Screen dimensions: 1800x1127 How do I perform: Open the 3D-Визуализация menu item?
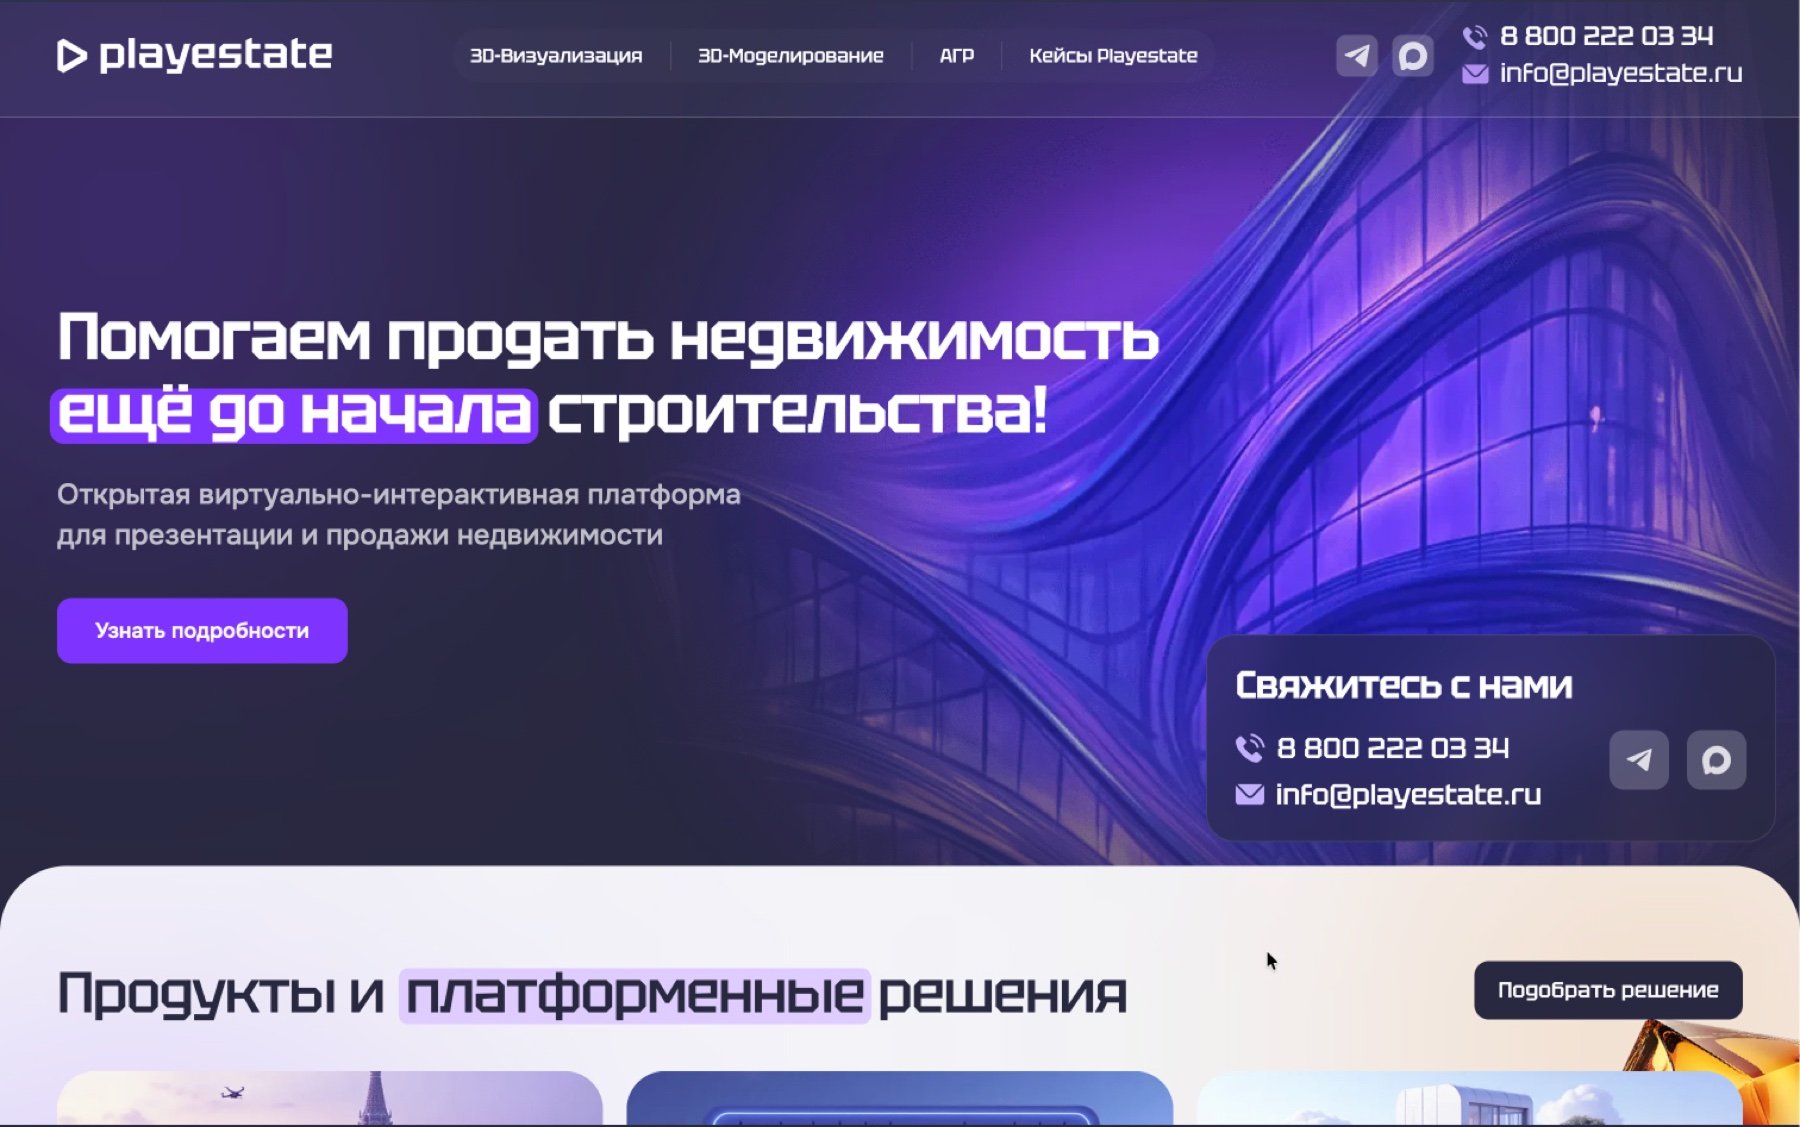(556, 56)
